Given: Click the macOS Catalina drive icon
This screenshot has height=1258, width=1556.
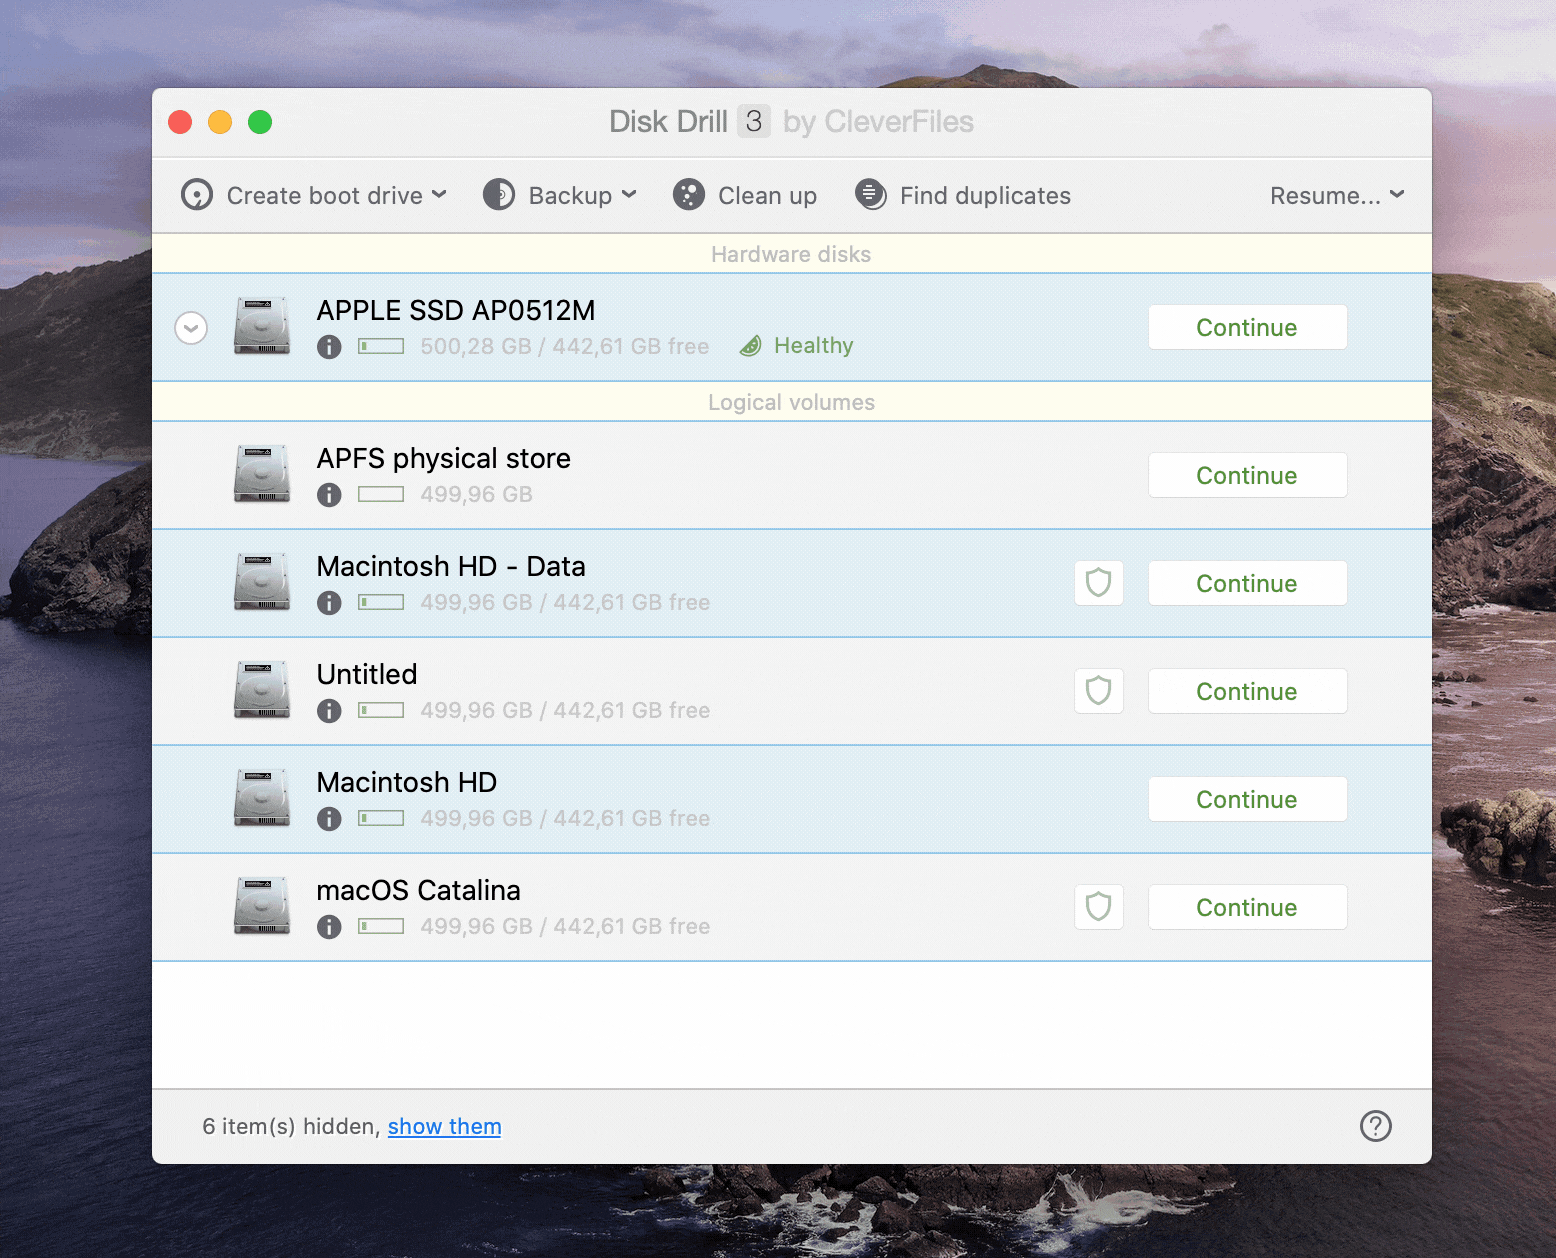Looking at the screenshot, I should [262, 906].
